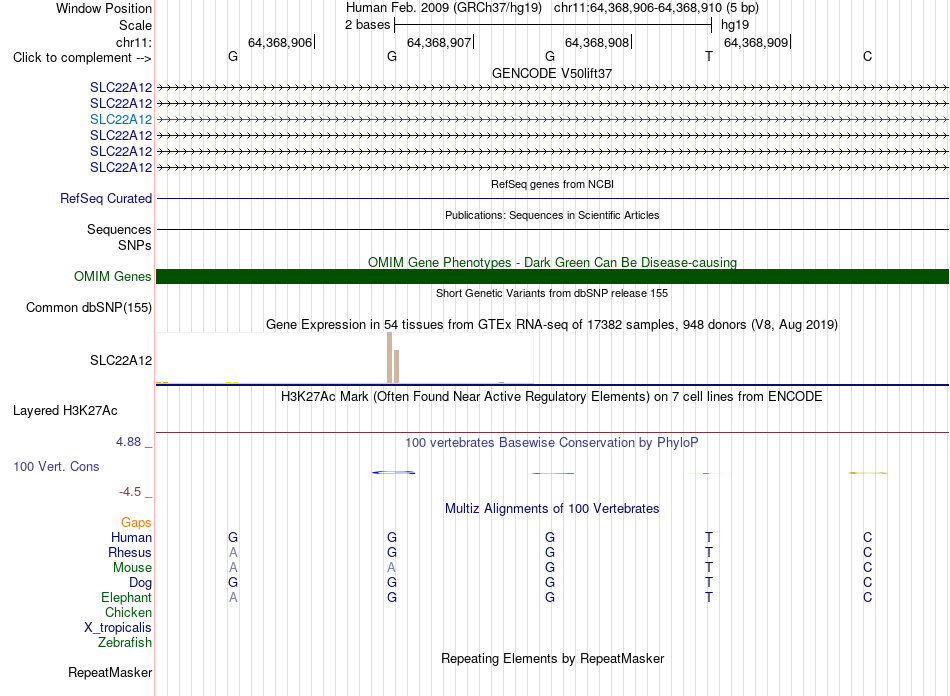The image size is (950, 696).
Task: Click the 2 bases scale bar
Action: pyautogui.click(x=553, y=25)
